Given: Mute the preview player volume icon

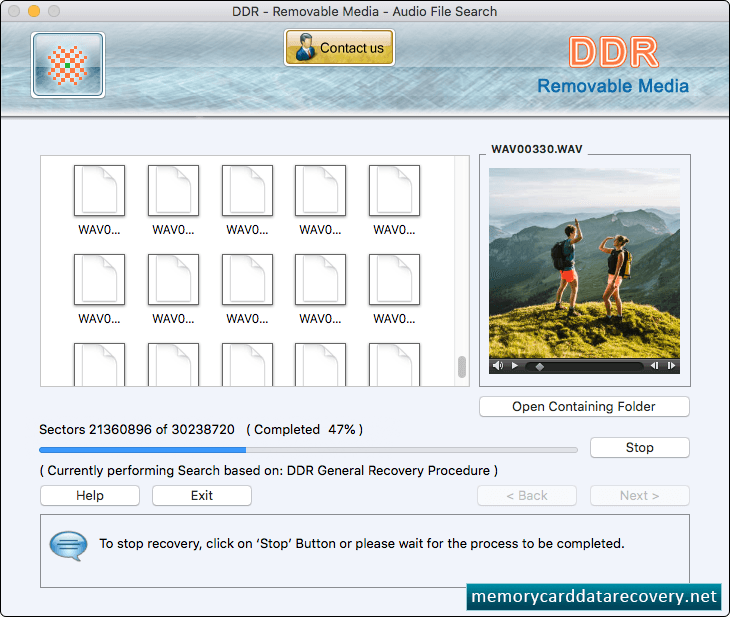Looking at the screenshot, I should coord(498,366).
